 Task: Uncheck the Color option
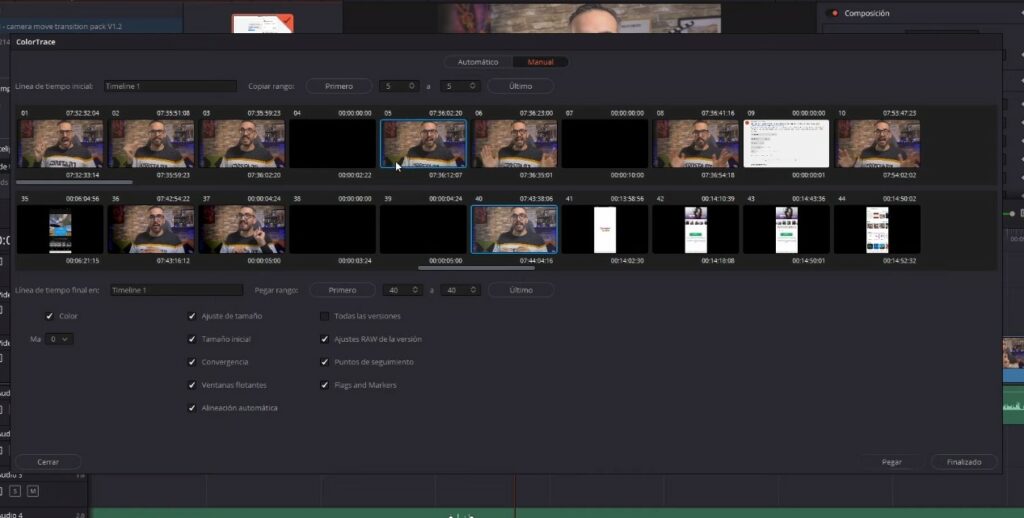(x=50, y=316)
